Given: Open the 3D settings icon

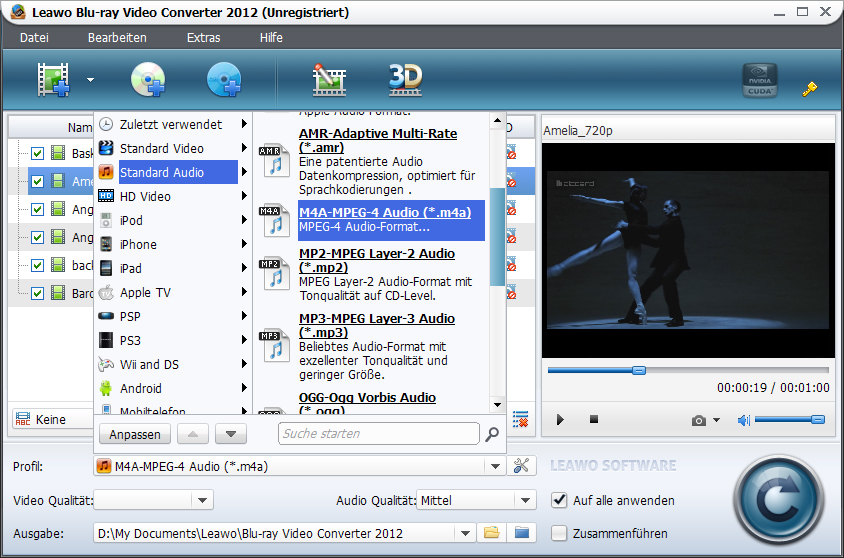Looking at the screenshot, I should [x=405, y=78].
